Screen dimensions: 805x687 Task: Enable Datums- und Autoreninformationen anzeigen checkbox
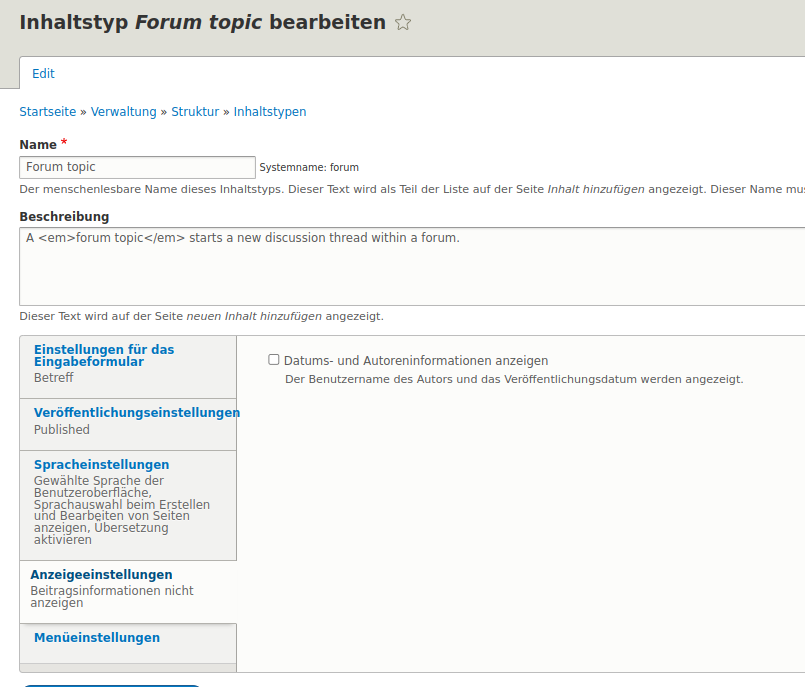click(274, 360)
